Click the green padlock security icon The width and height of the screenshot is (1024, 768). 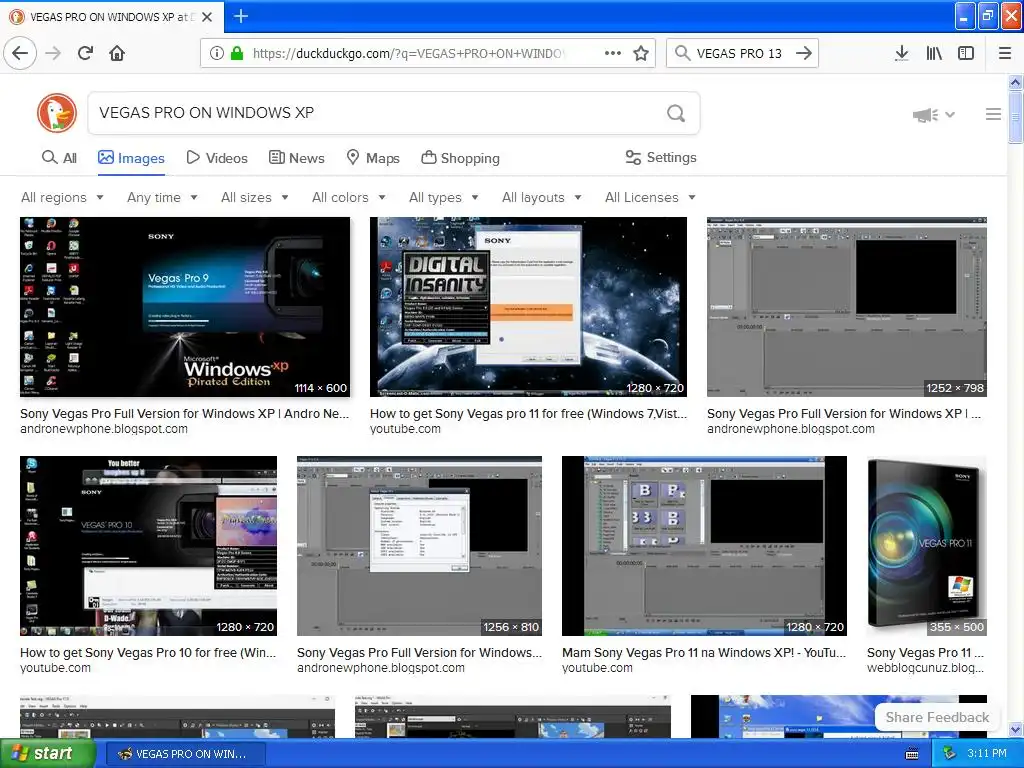coord(237,53)
